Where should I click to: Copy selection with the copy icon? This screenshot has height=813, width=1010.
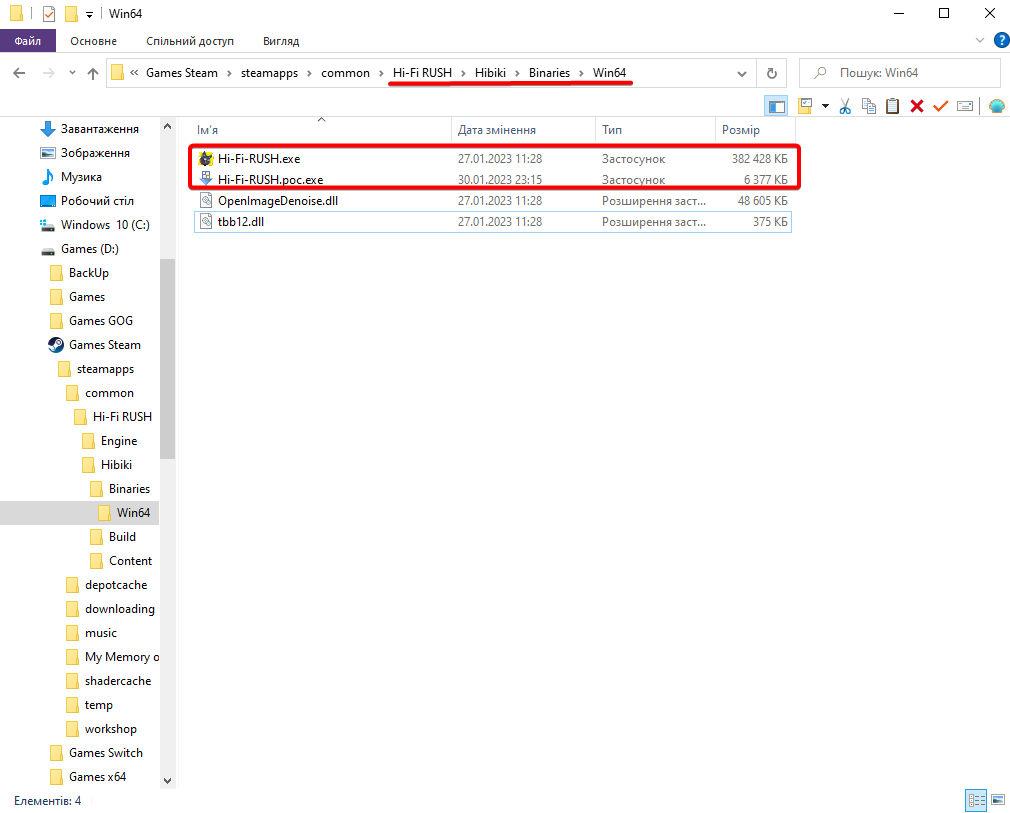coord(869,106)
